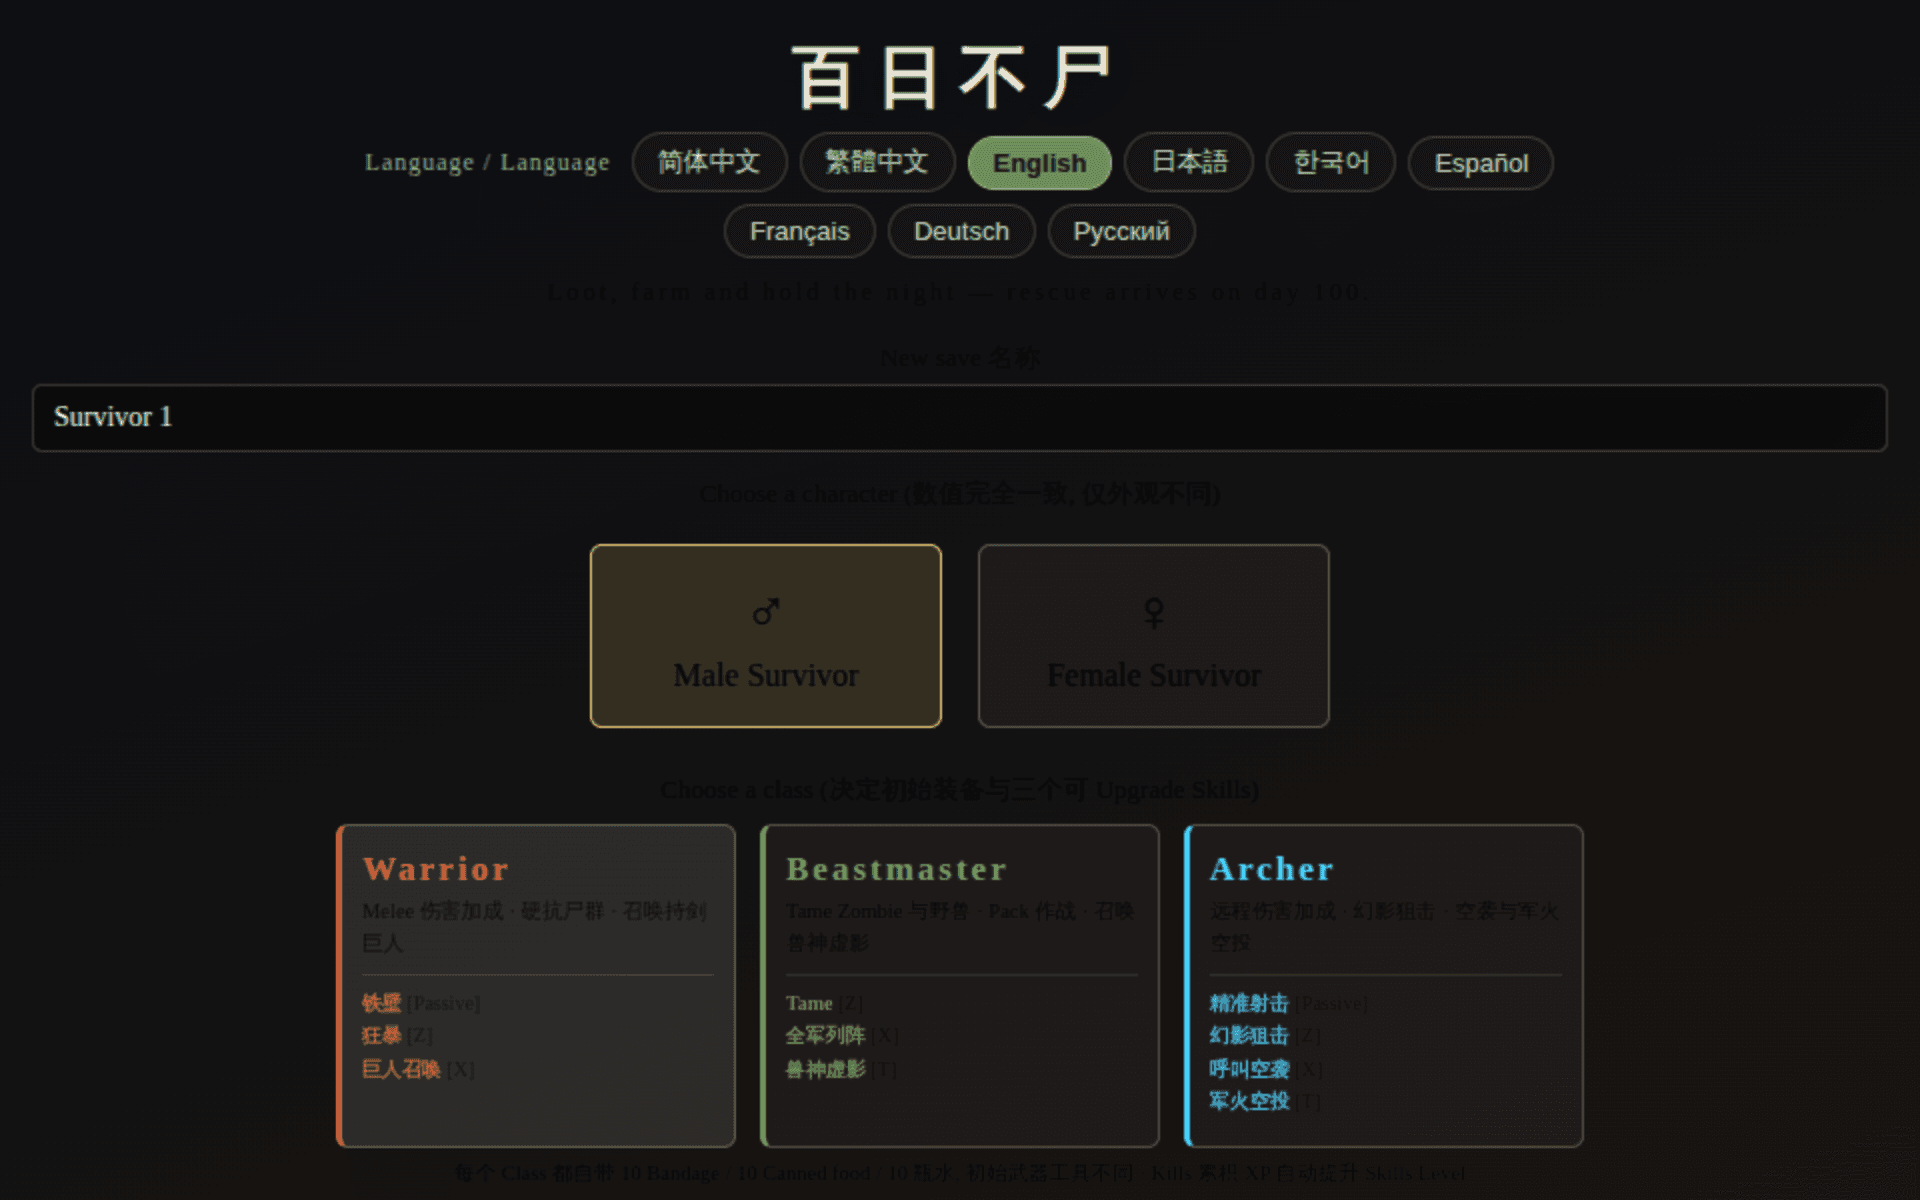Click the Survivor 1 save name field
The width and height of the screenshot is (1920, 1200).
tap(960, 417)
